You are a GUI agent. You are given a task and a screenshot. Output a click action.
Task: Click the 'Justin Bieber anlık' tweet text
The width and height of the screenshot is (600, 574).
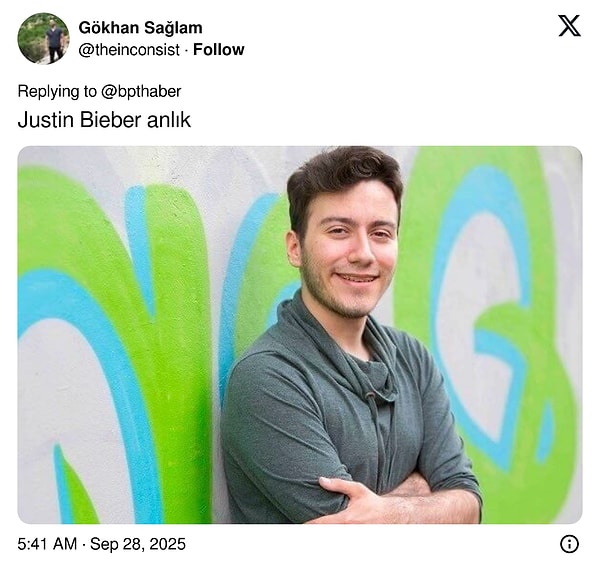click(104, 120)
